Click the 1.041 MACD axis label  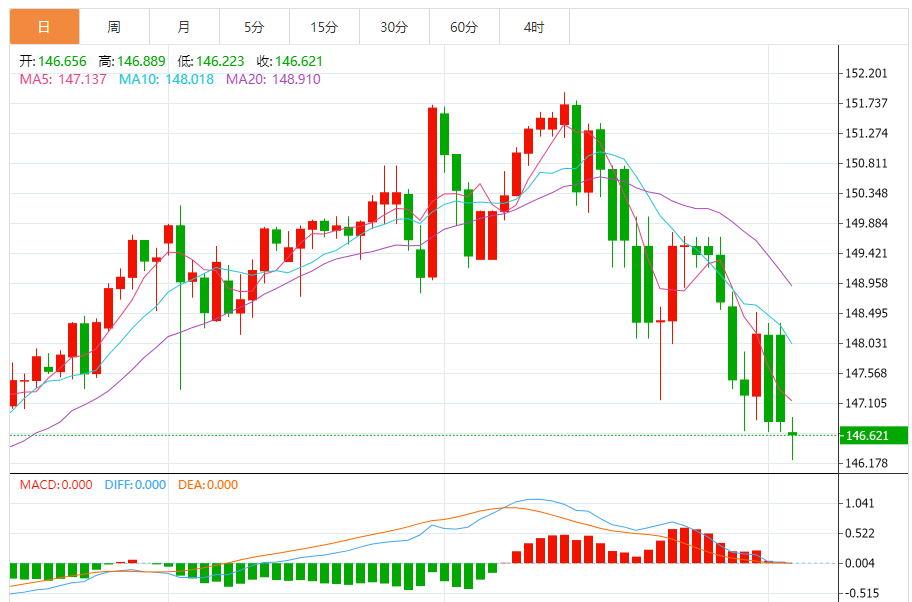pos(860,504)
